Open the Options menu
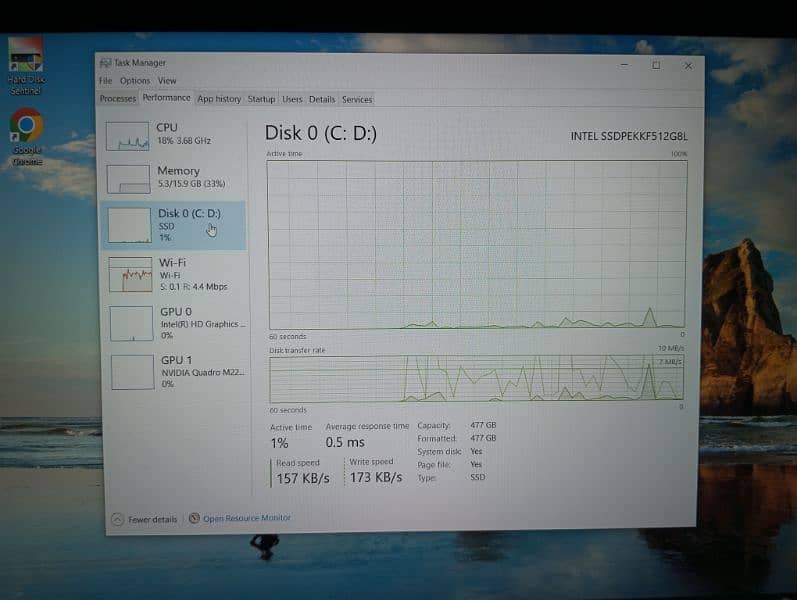 click(135, 81)
